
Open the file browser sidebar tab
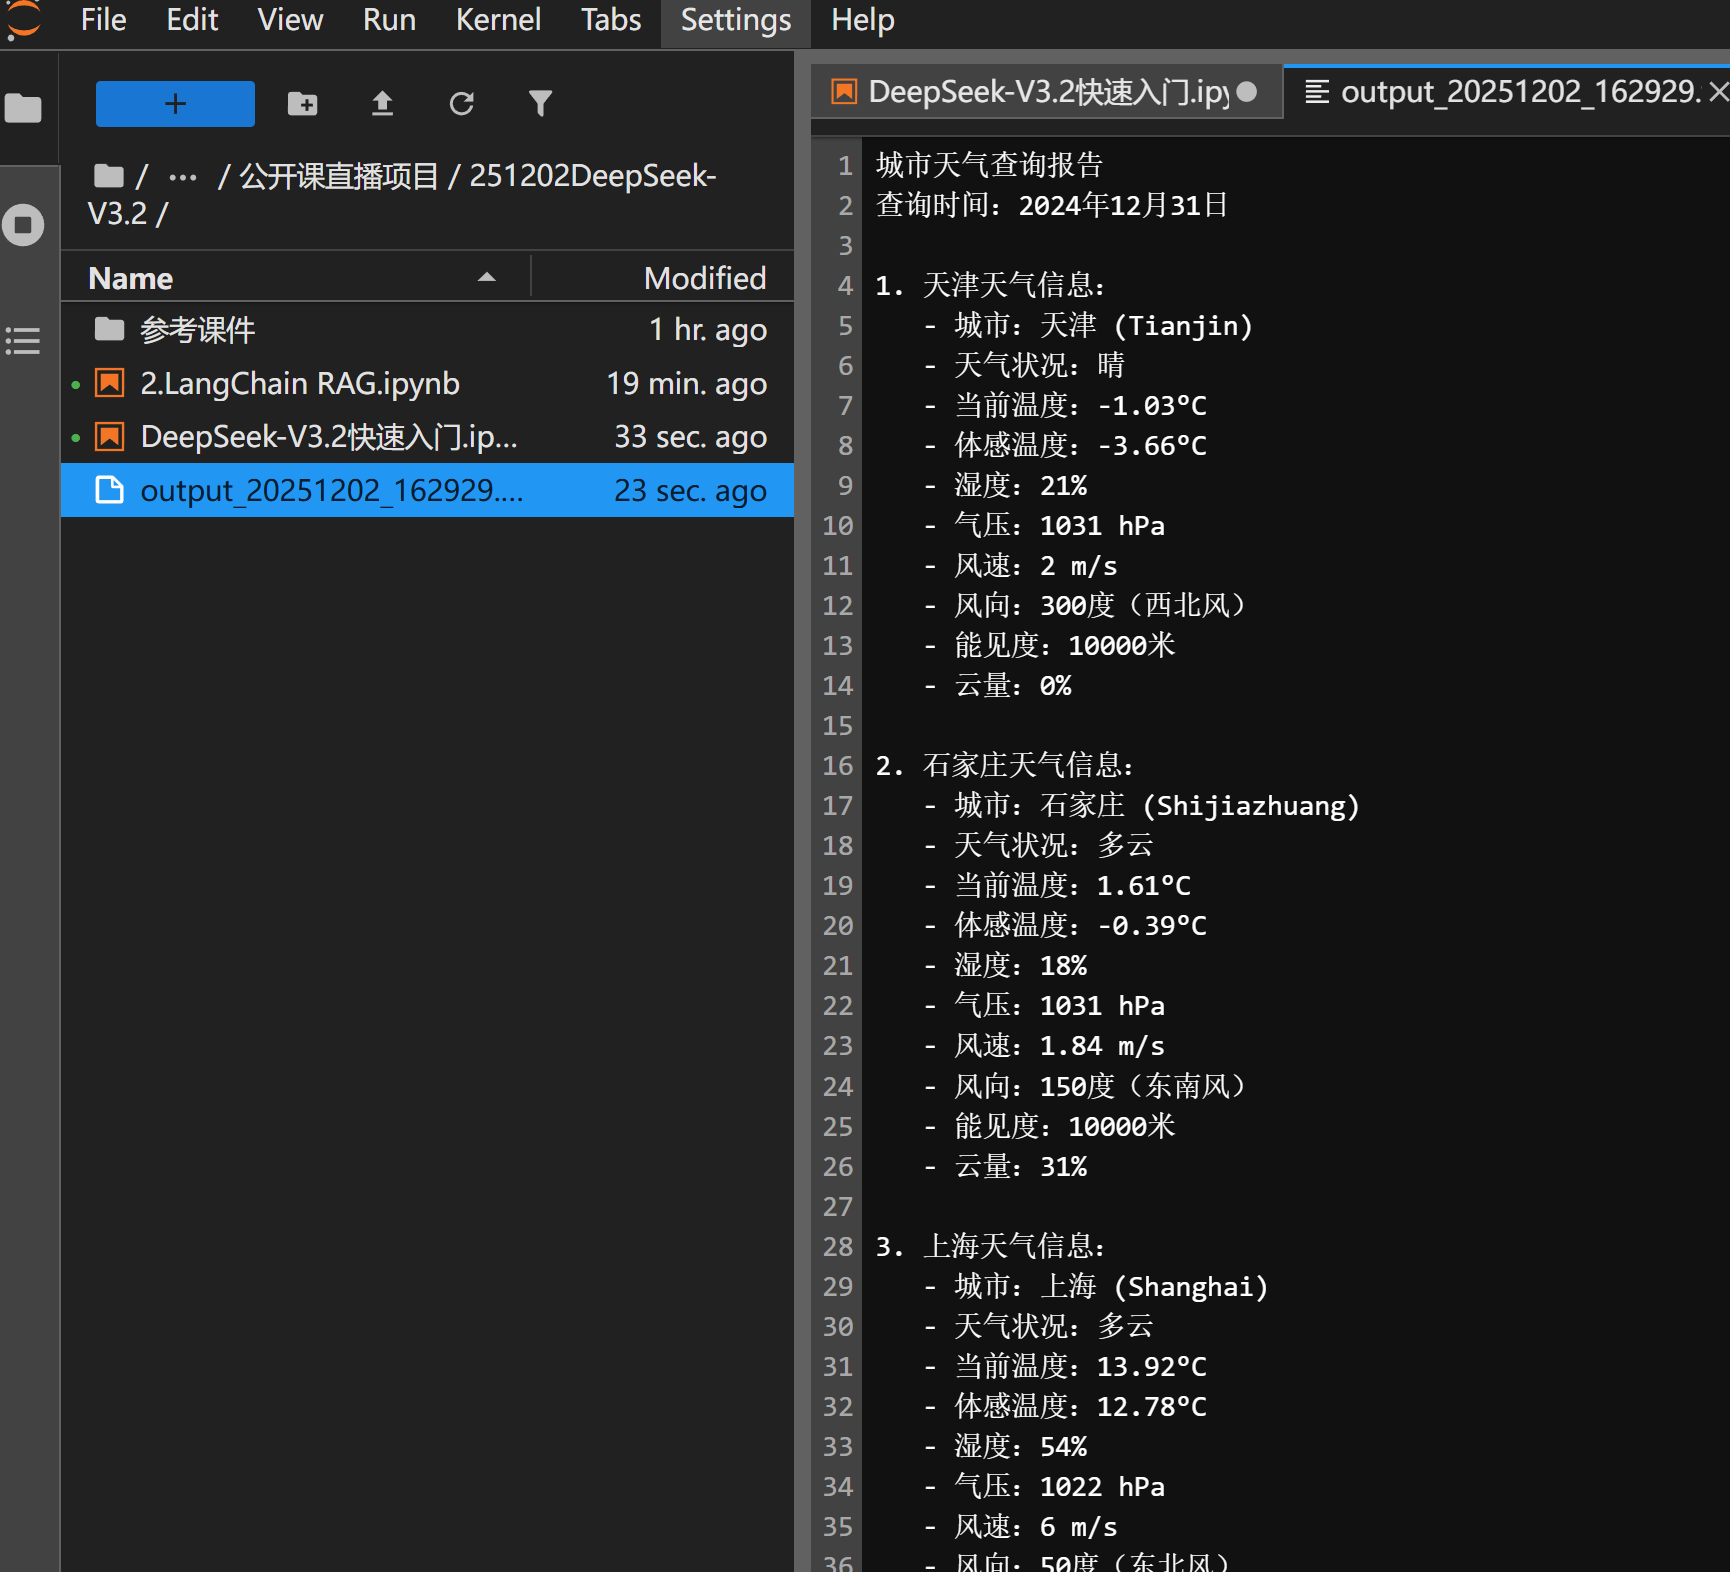[x=23, y=108]
